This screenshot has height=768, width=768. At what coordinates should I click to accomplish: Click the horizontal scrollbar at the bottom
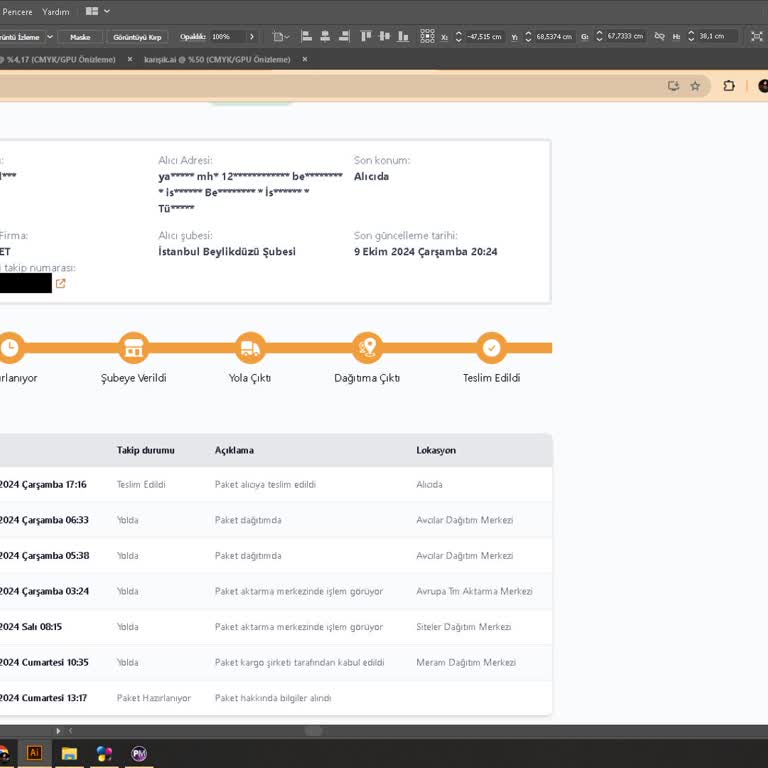pyautogui.click(x=313, y=731)
